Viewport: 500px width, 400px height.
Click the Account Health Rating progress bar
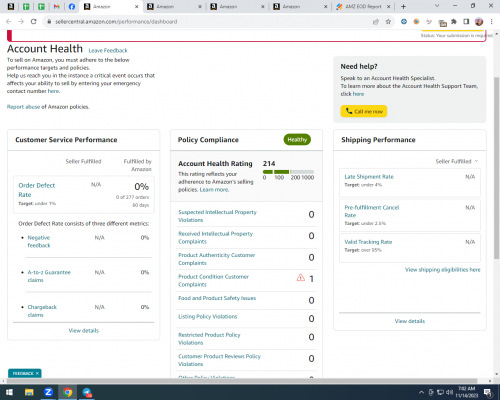(288, 172)
